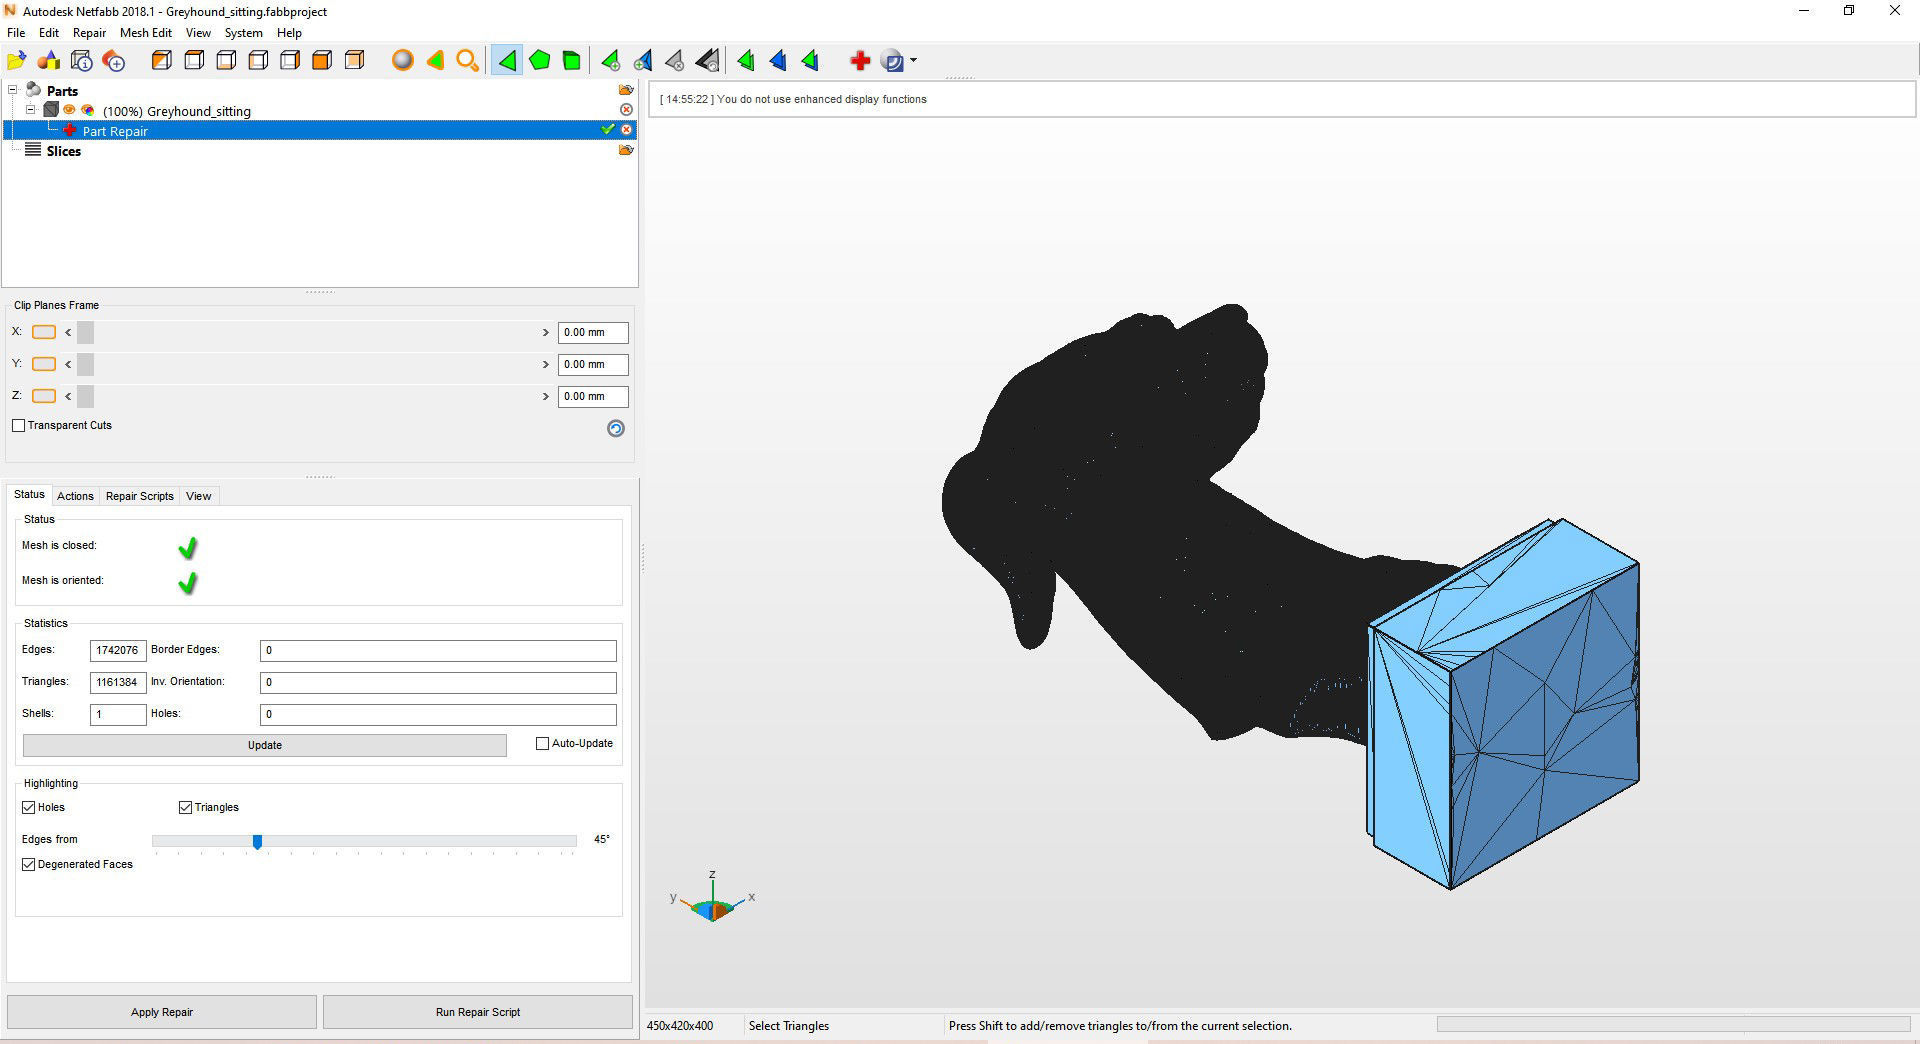Click the folder icon on the Parts row

626,90
